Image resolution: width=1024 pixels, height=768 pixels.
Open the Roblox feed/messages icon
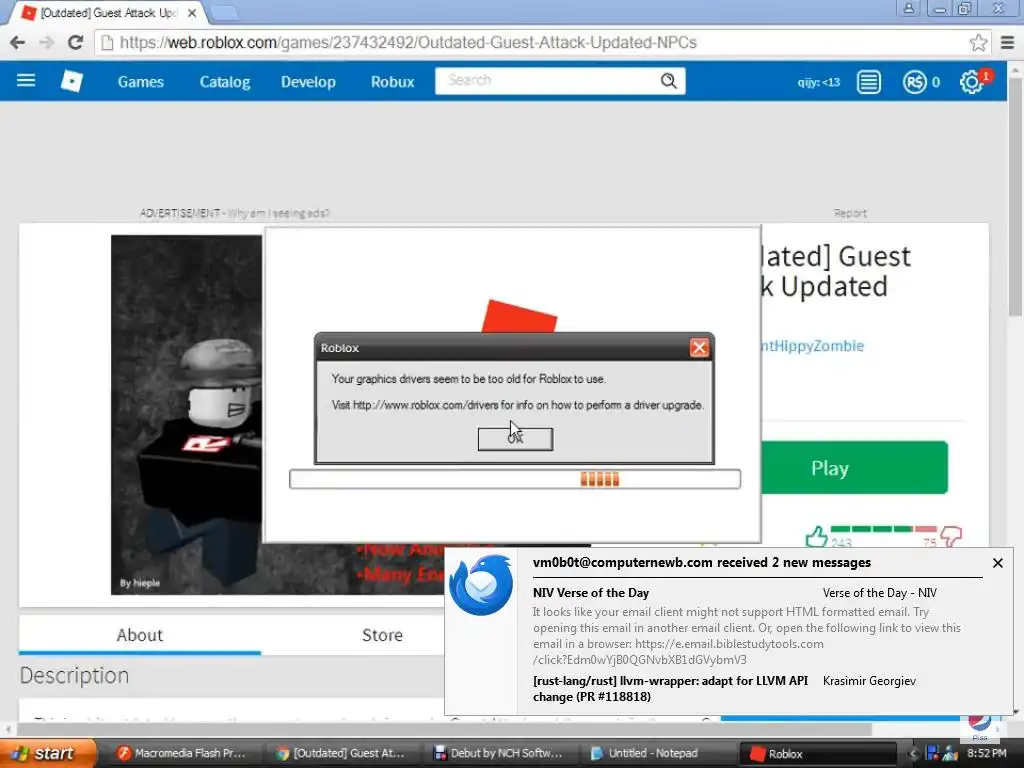(x=869, y=82)
